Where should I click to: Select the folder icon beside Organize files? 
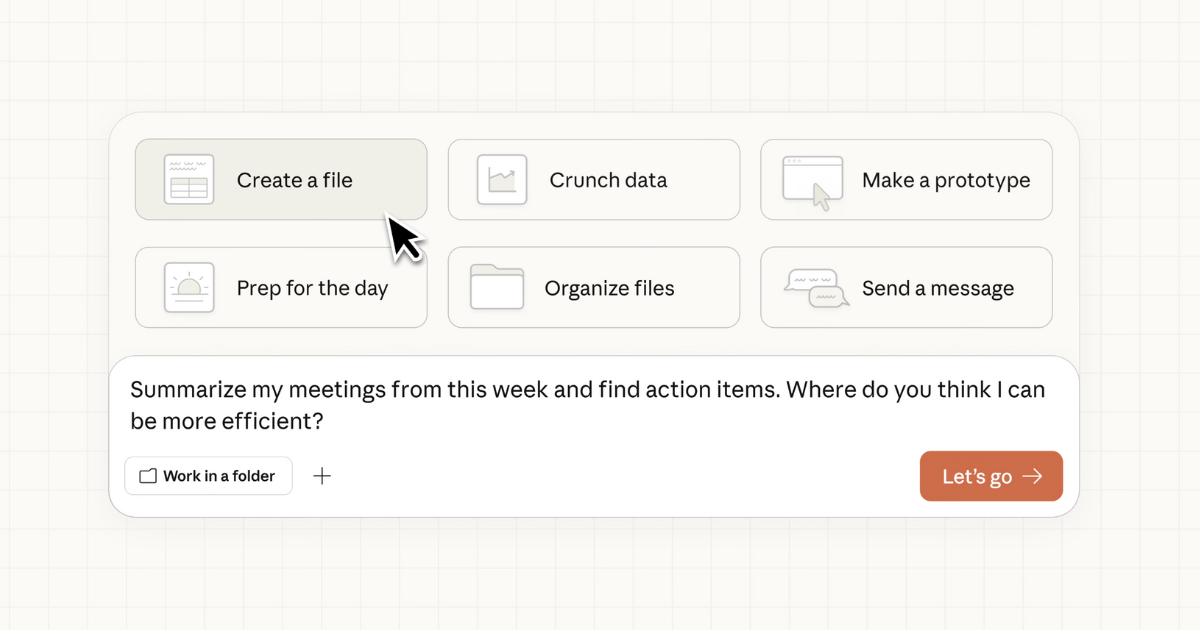tap(499, 287)
